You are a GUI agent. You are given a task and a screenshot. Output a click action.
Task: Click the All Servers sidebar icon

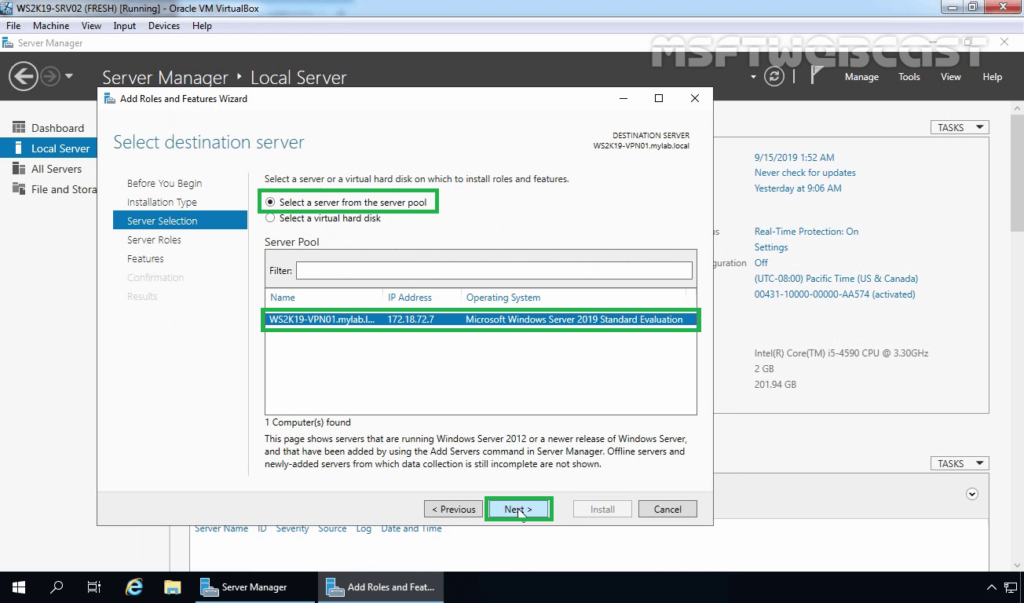19,169
